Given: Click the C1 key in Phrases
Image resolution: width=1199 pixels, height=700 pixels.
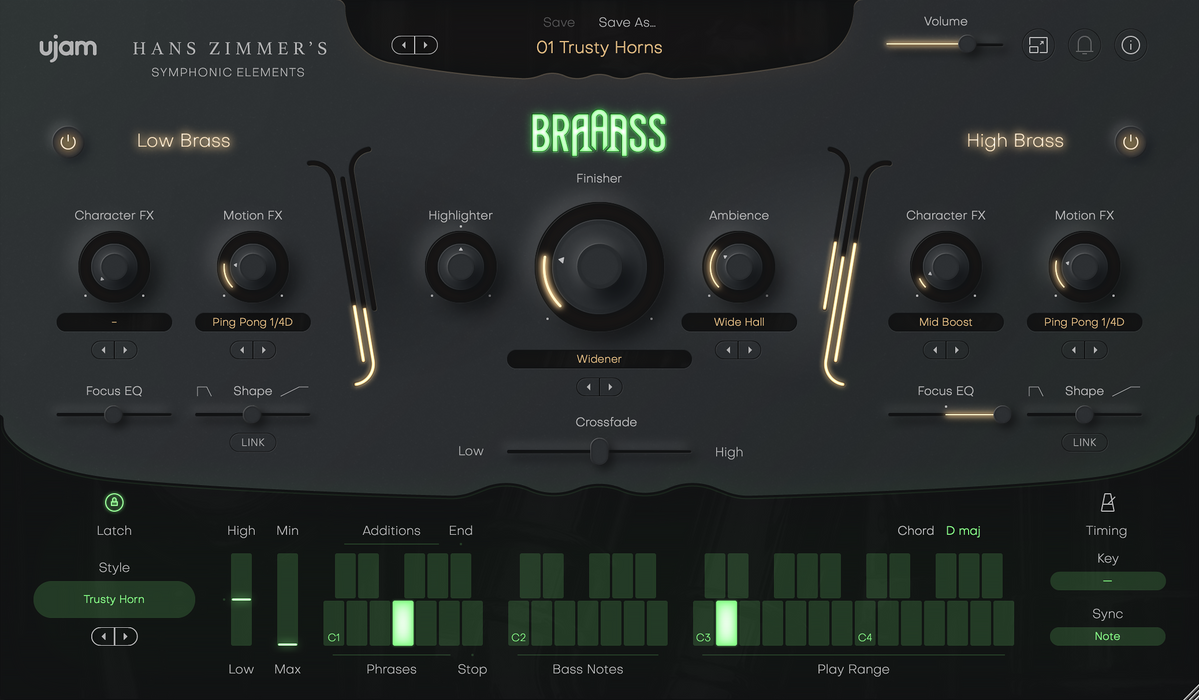Looking at the screenshot, I should 334,623.
